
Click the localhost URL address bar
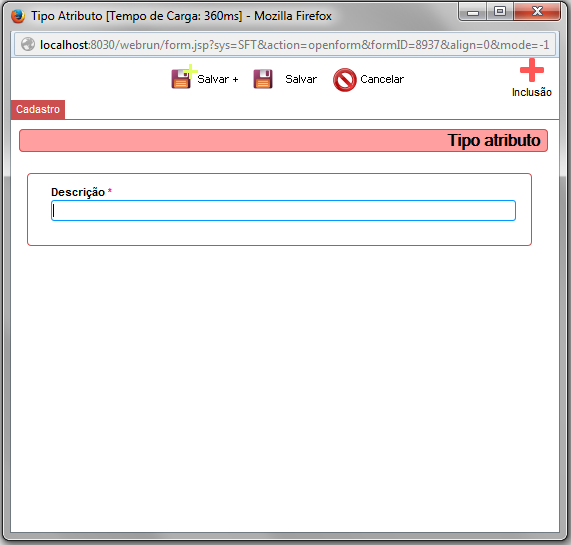(285, 45)
